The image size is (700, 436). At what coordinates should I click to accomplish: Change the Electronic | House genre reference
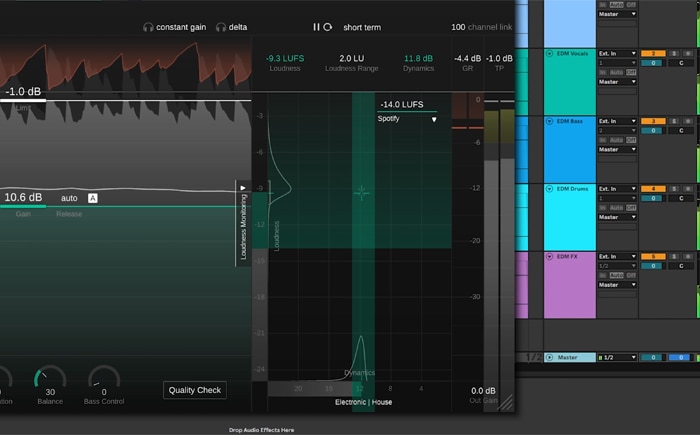click(363, 402)
